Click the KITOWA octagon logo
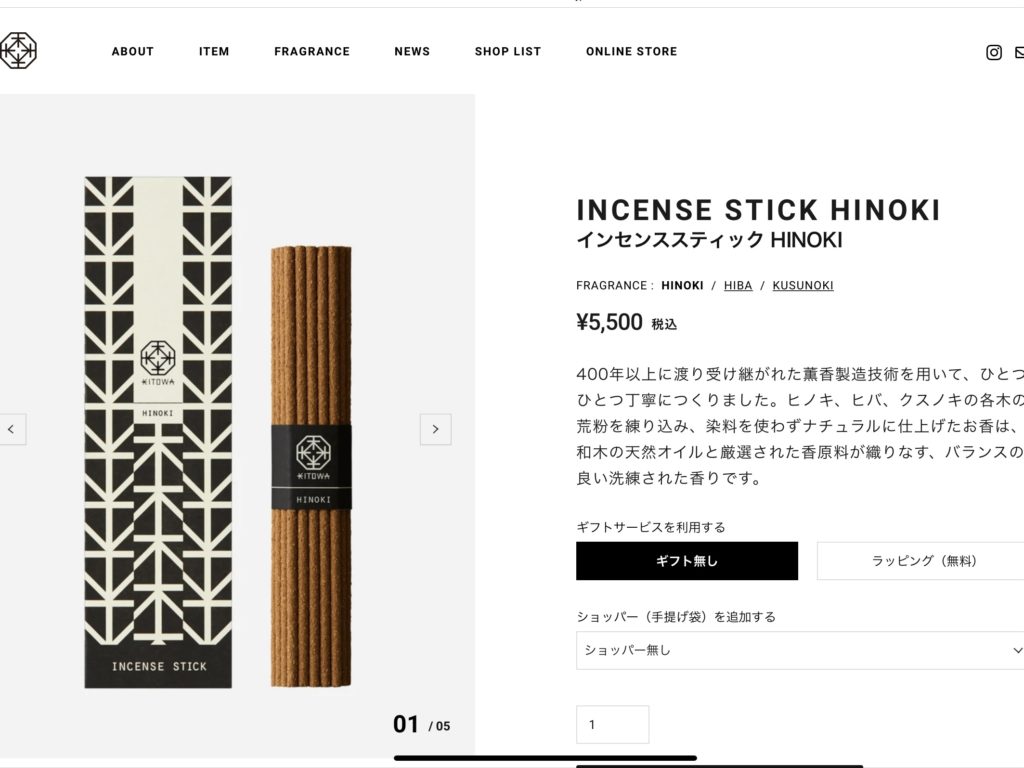 [18, 50]
